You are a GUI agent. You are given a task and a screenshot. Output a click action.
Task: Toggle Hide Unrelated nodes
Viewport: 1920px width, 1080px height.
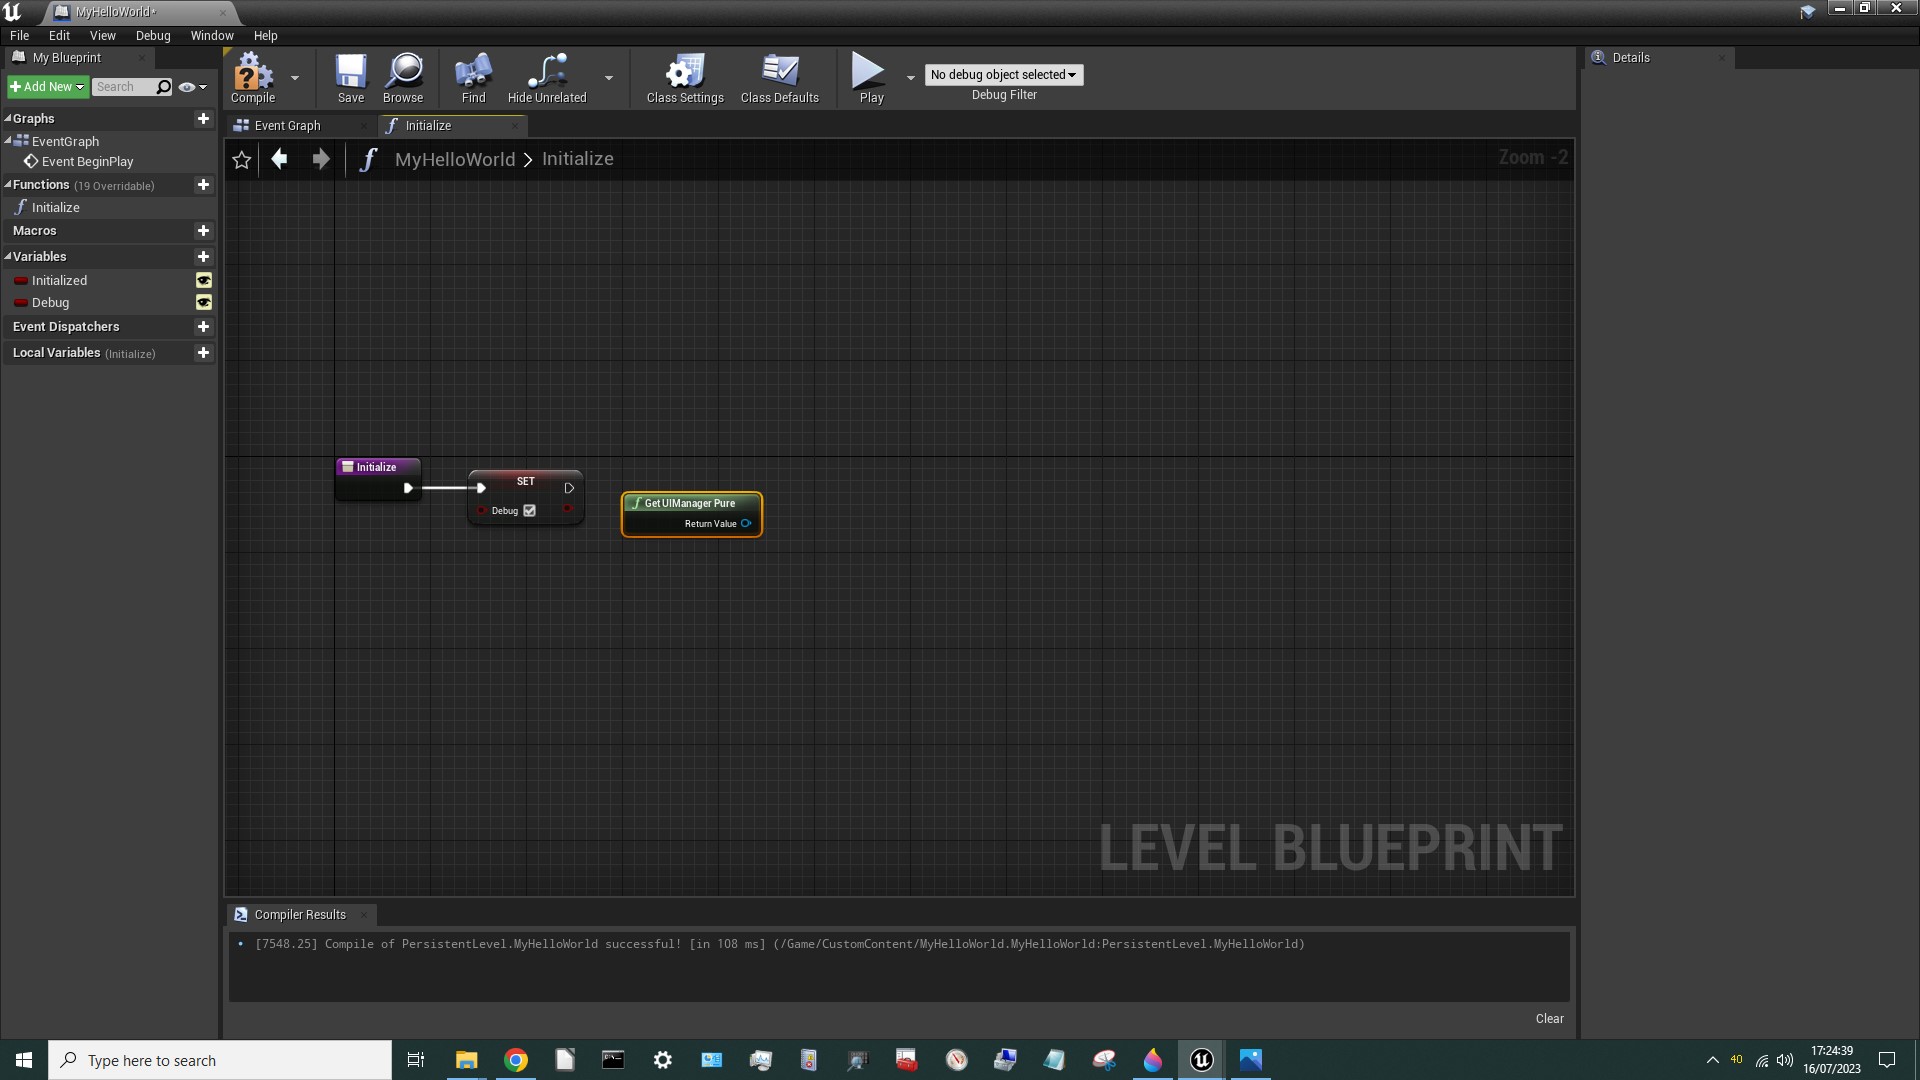[547, 78]
